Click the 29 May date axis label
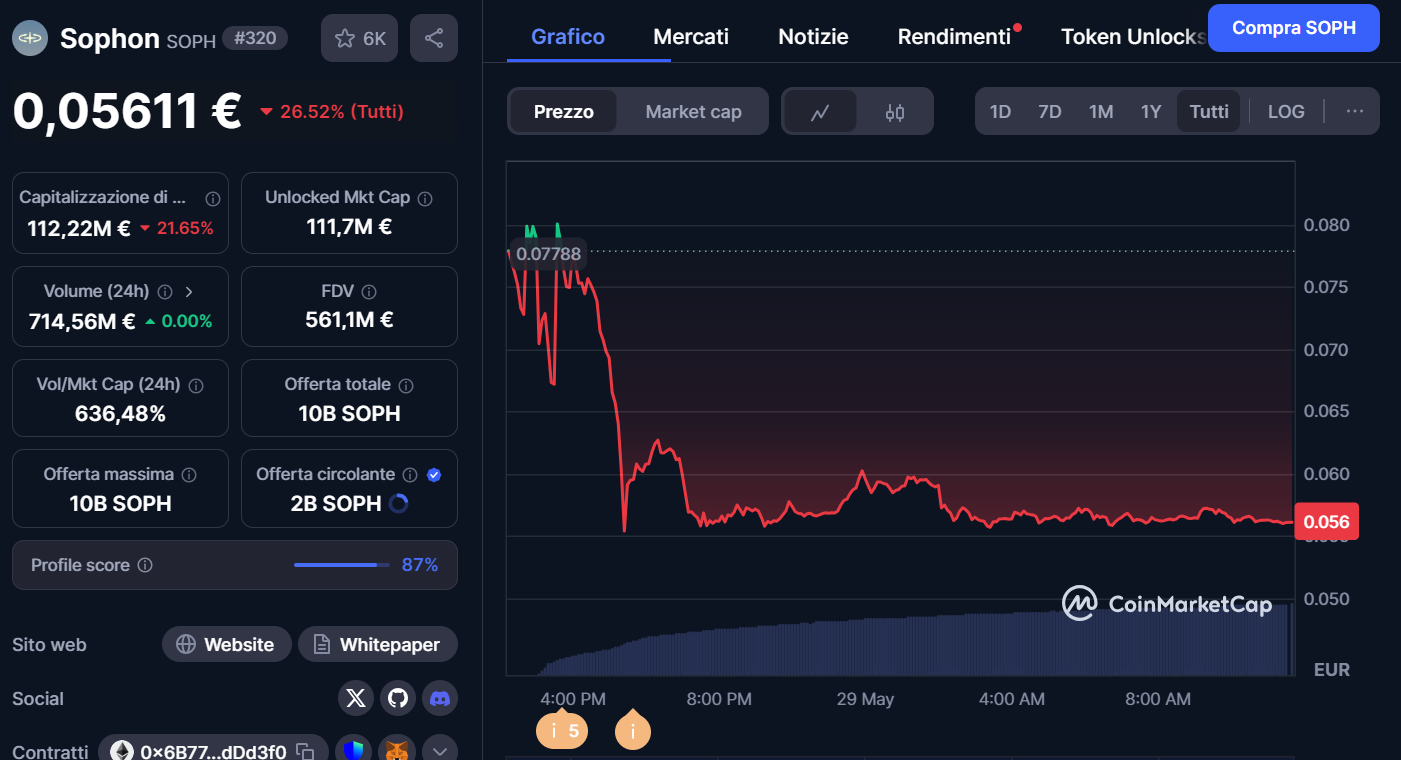Viewport: 1401px width, 760px height. 865,699
